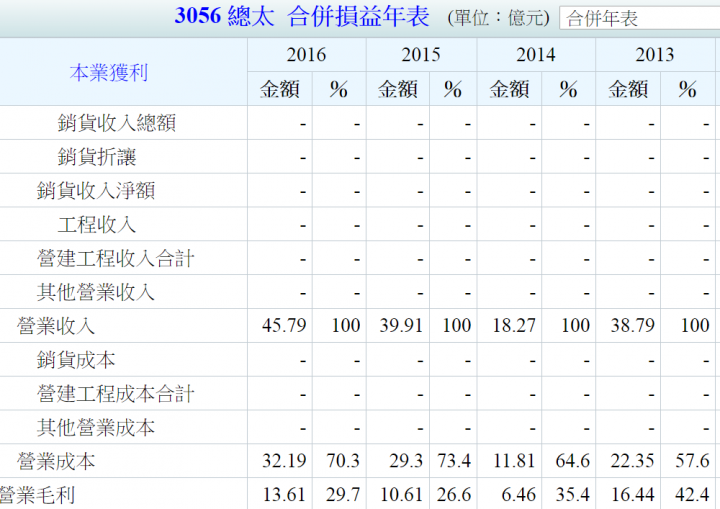Click the 2015 cost percentage 73.4
This screenshot has width=720, height=509.
(454, 460)
